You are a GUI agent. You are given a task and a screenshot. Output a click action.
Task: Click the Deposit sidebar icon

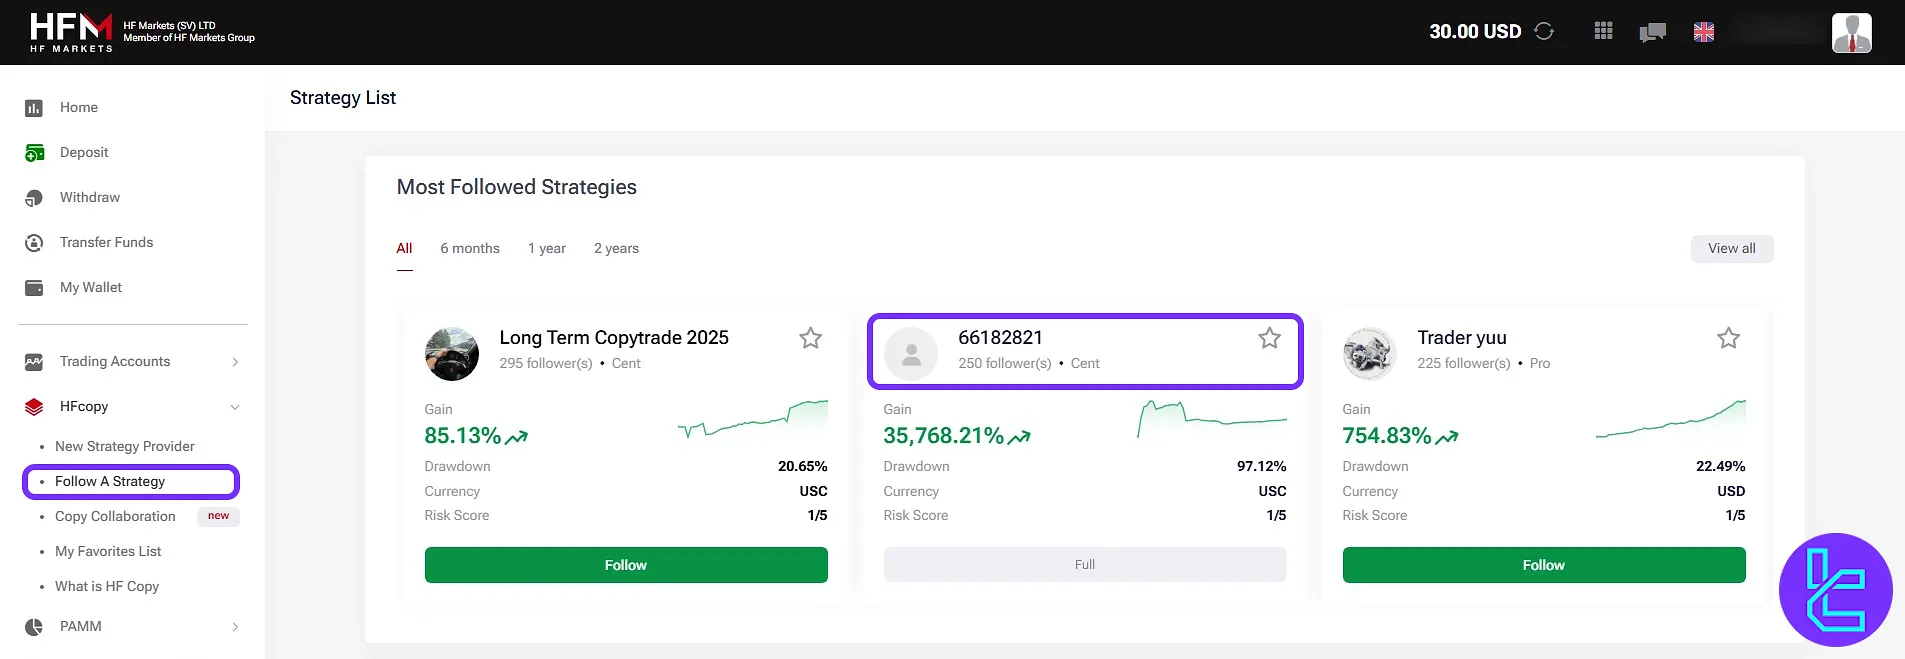(34, 153)
